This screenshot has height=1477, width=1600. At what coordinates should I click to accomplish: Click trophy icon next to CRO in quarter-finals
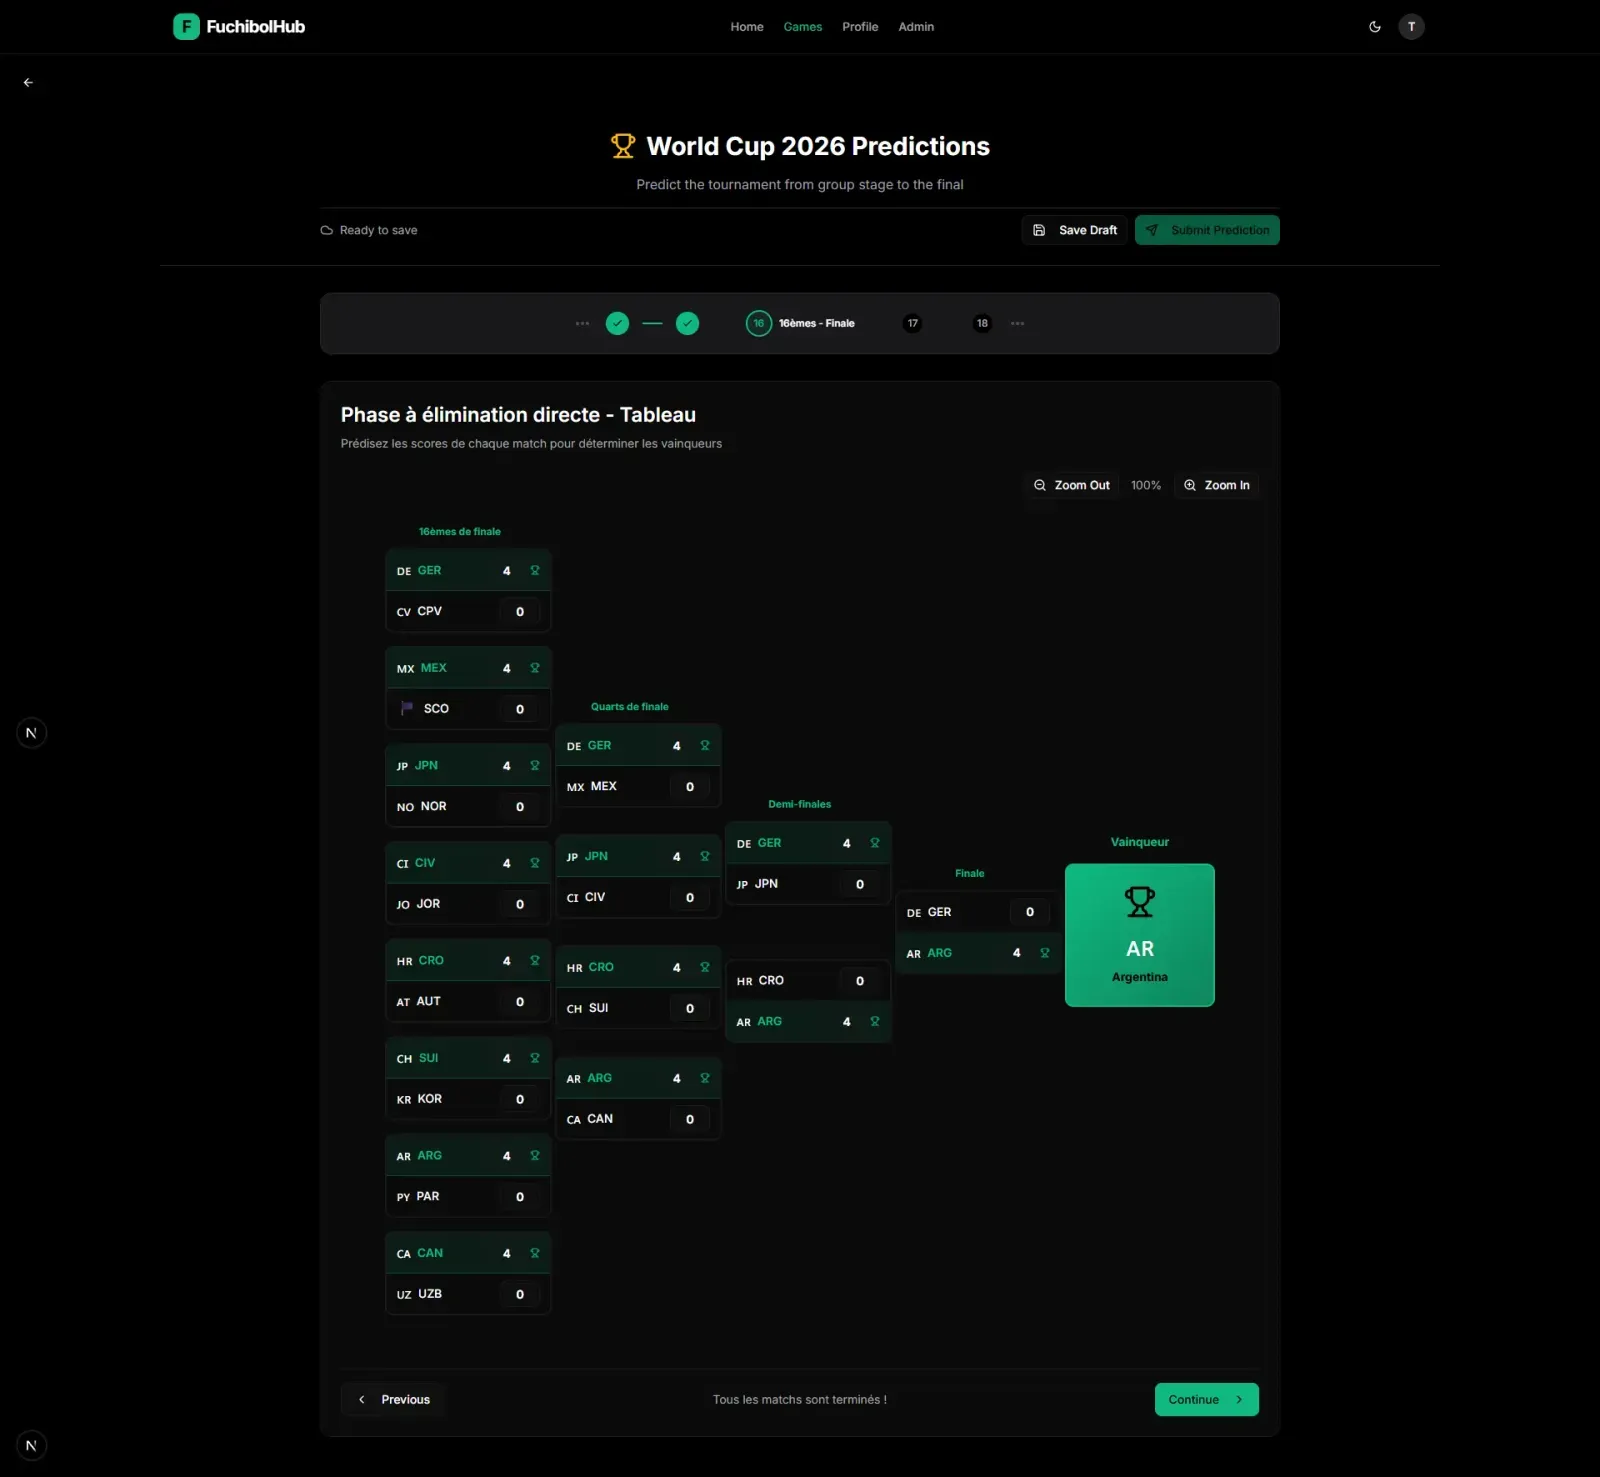tap(705, 968)
